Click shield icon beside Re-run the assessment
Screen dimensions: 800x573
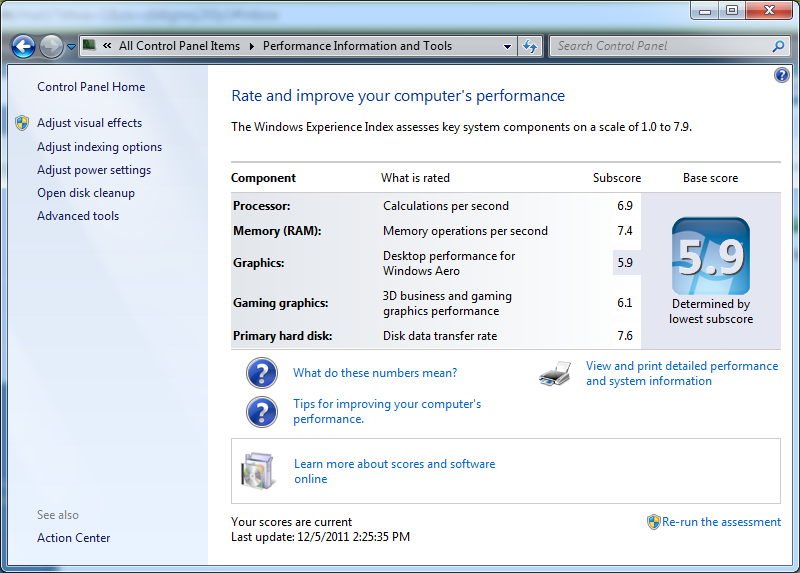point(654,522)
